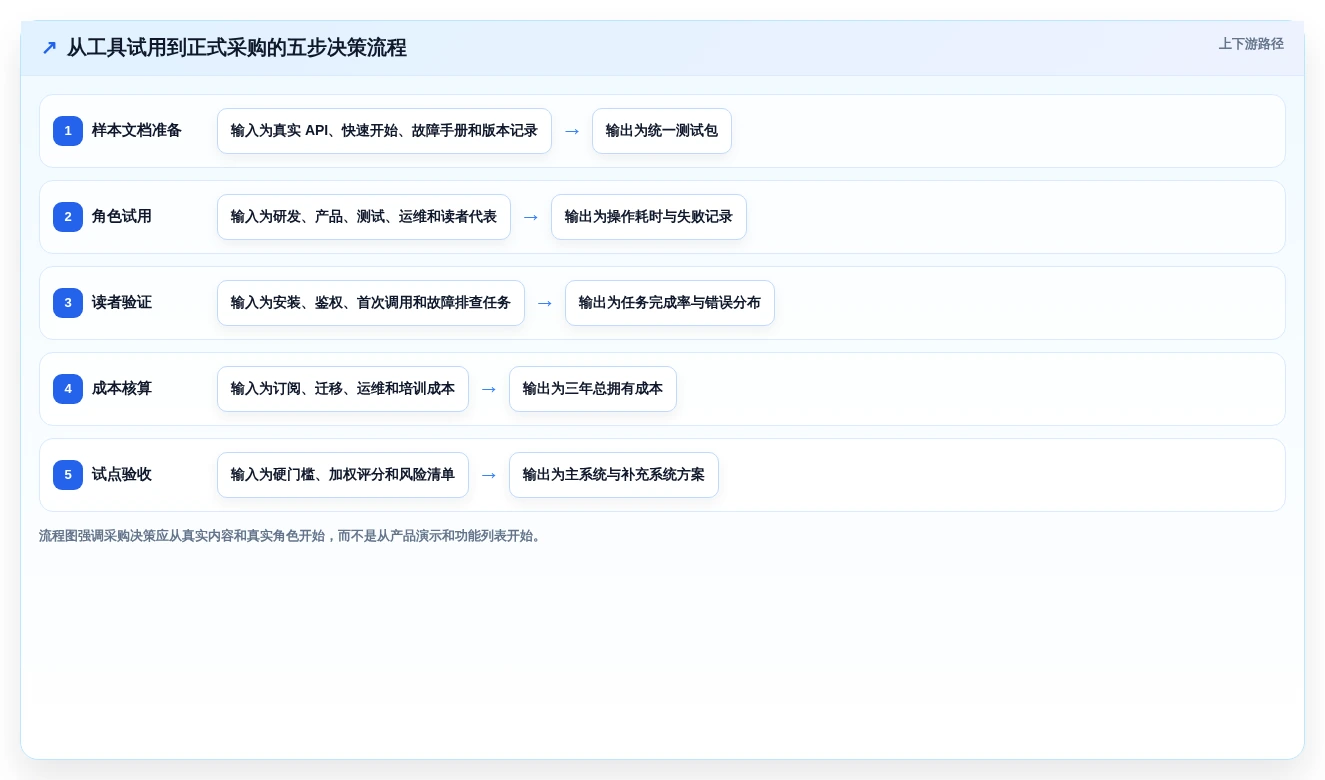Click the title 从工具试用到正式采购的五步决策流程

coord(237,48)
